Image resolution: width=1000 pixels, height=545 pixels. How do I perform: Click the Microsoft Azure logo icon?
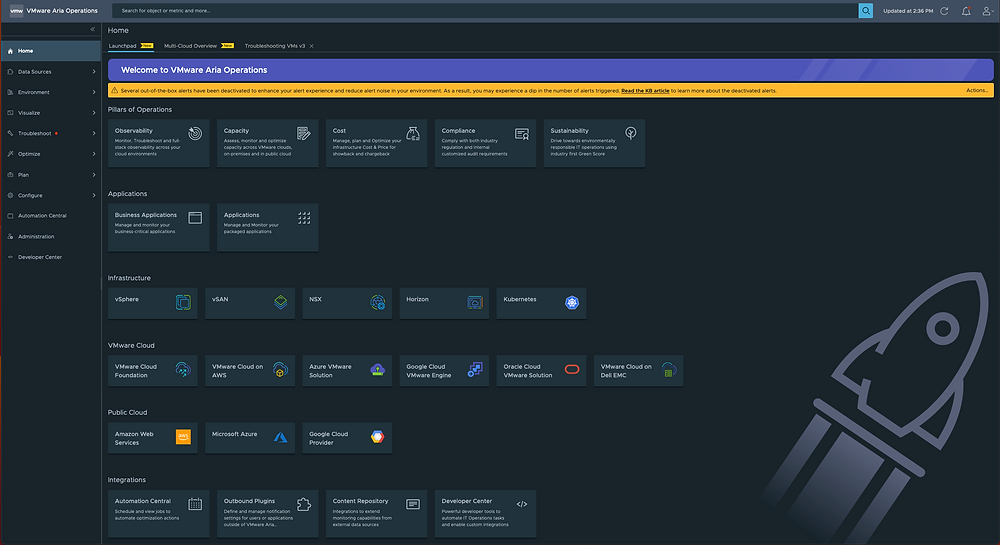tap(281, 437)
